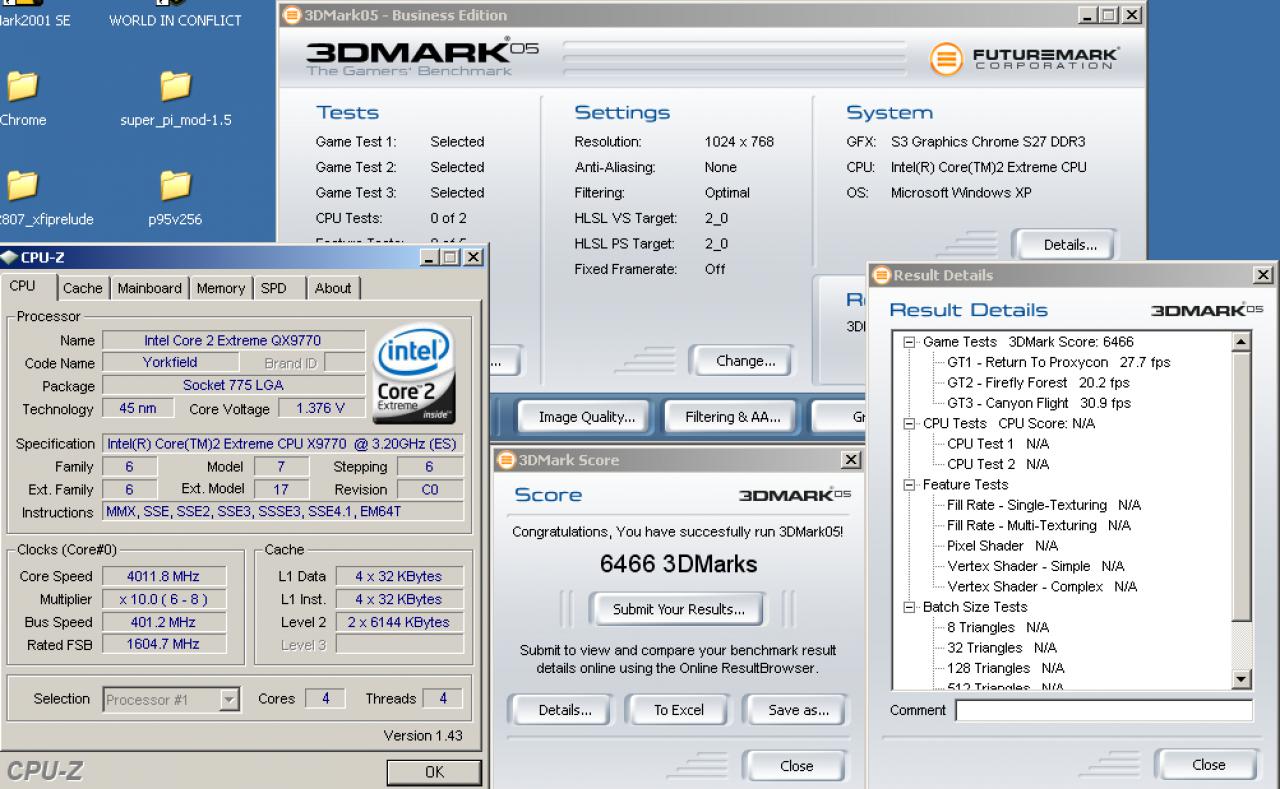Click the 3DMark05 main window title icon
1280x789 pixels.
point(291,15)
